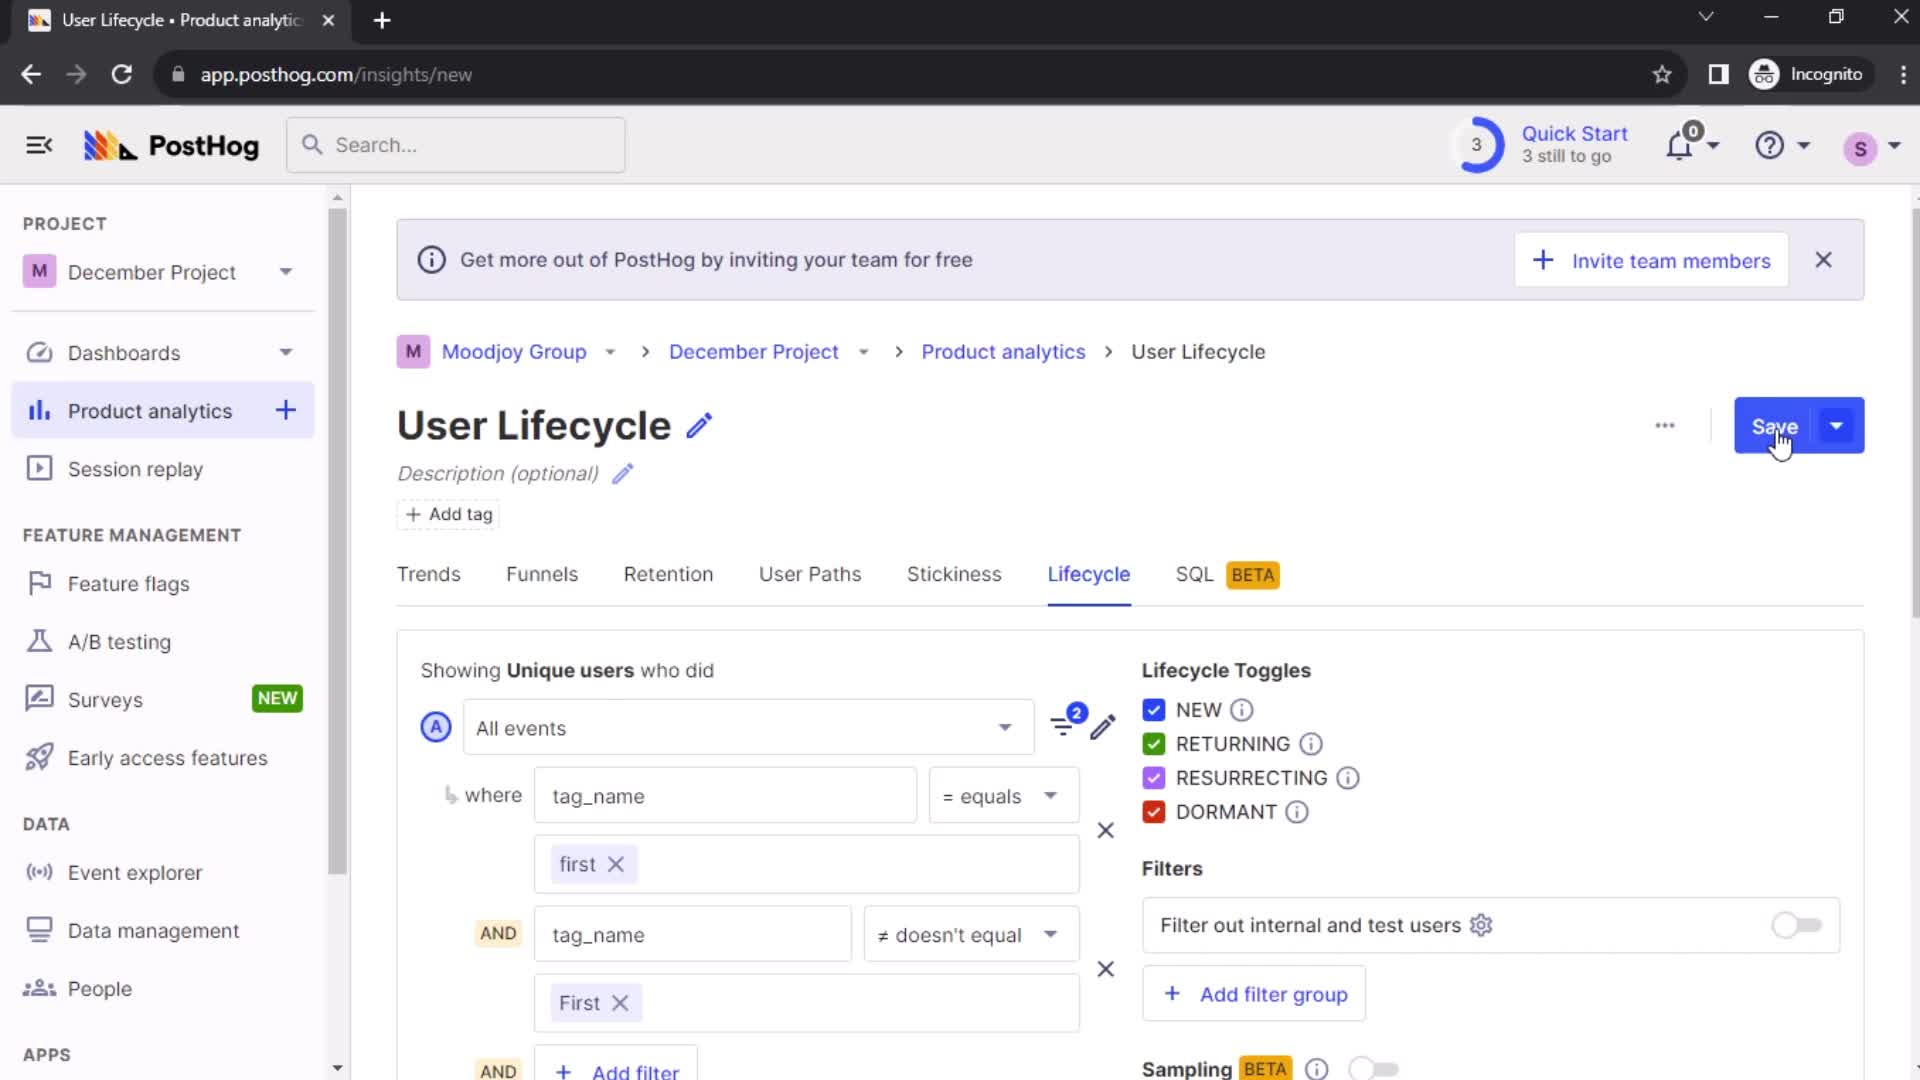Expand the Save button dropdown arrow

click(x=1840, y=425)
